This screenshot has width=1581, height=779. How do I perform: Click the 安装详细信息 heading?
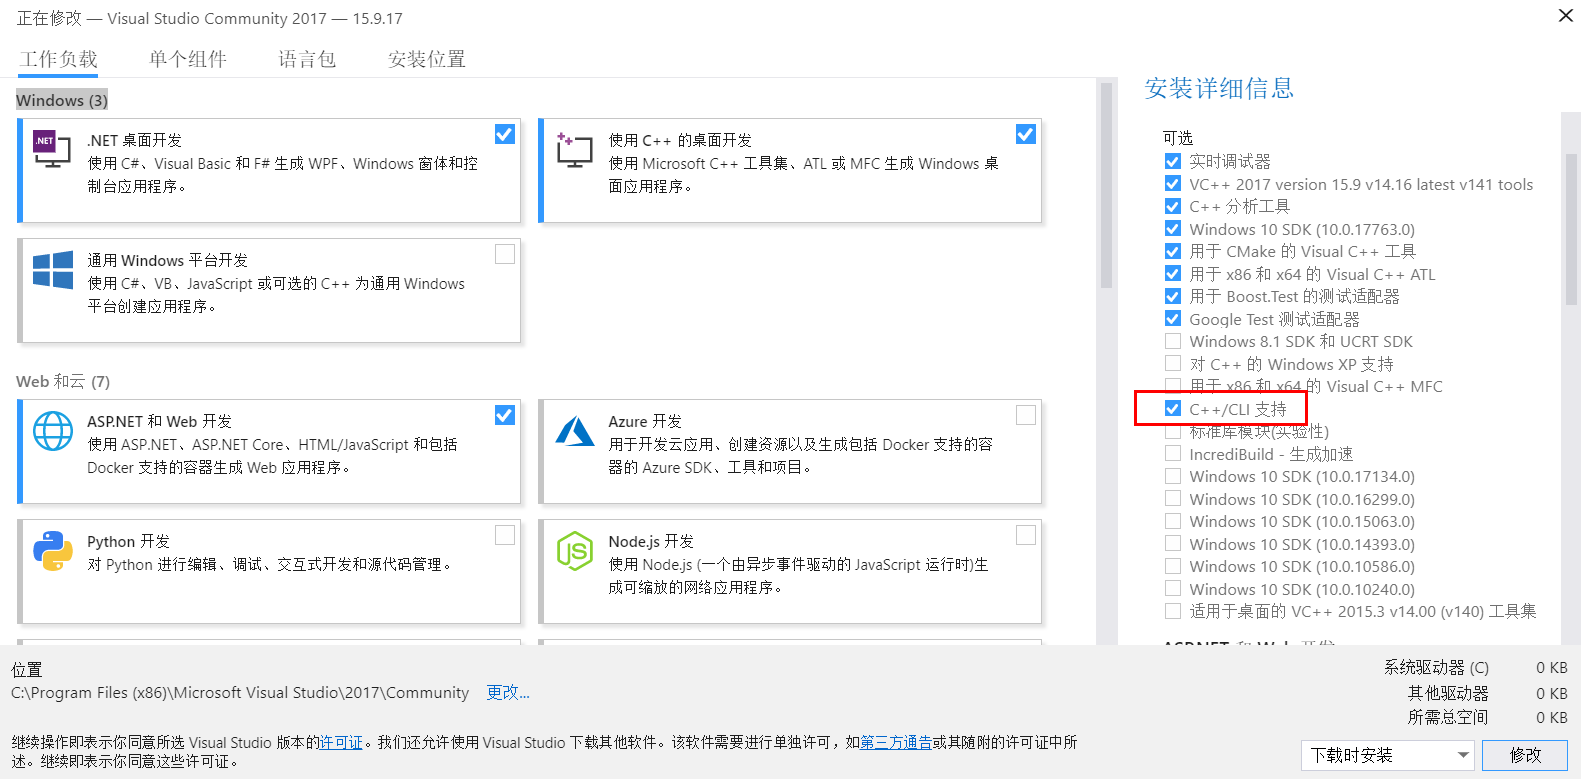pos(1219,89)
